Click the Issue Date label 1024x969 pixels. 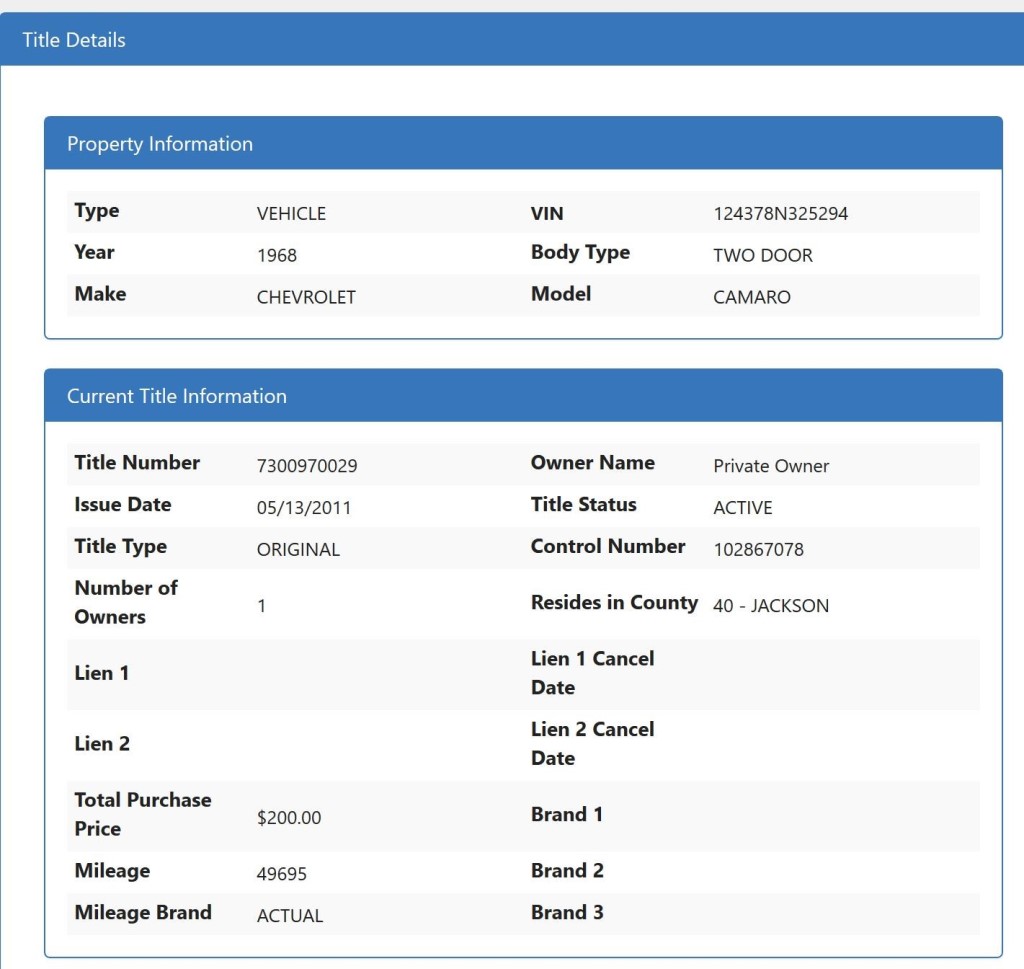pos(123,504)
